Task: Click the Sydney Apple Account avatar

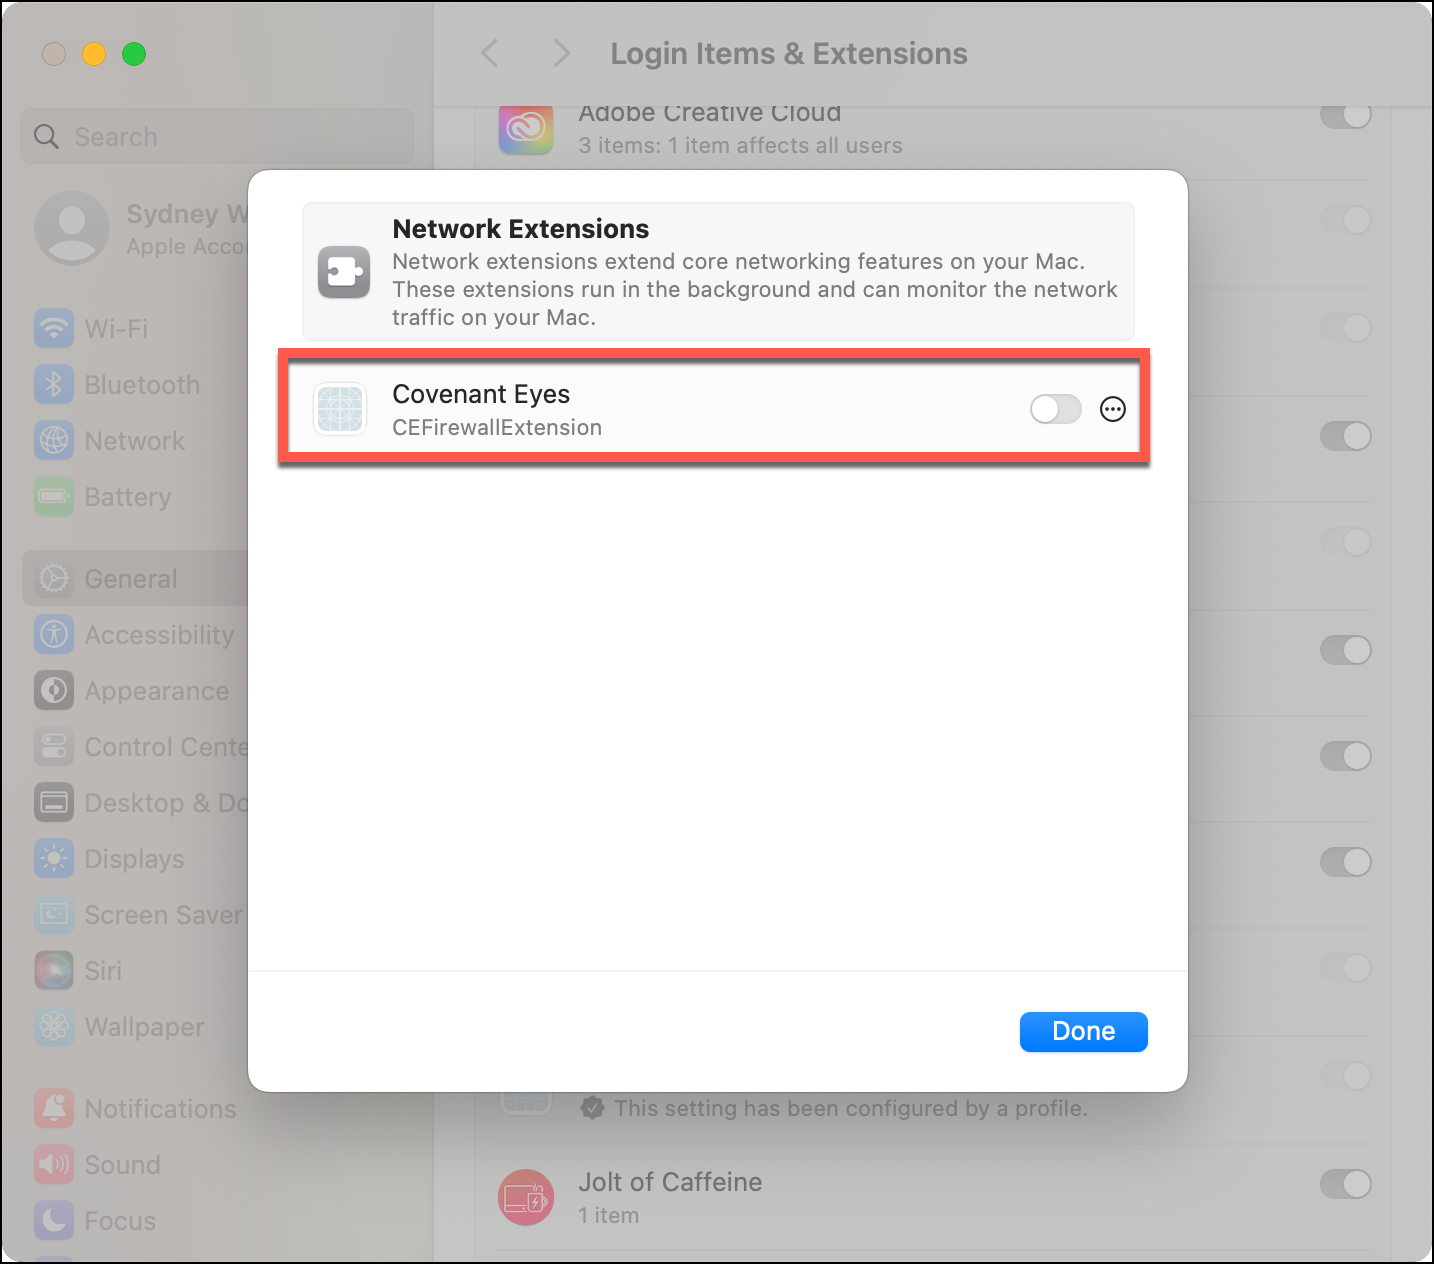Action: pos(72,228)
